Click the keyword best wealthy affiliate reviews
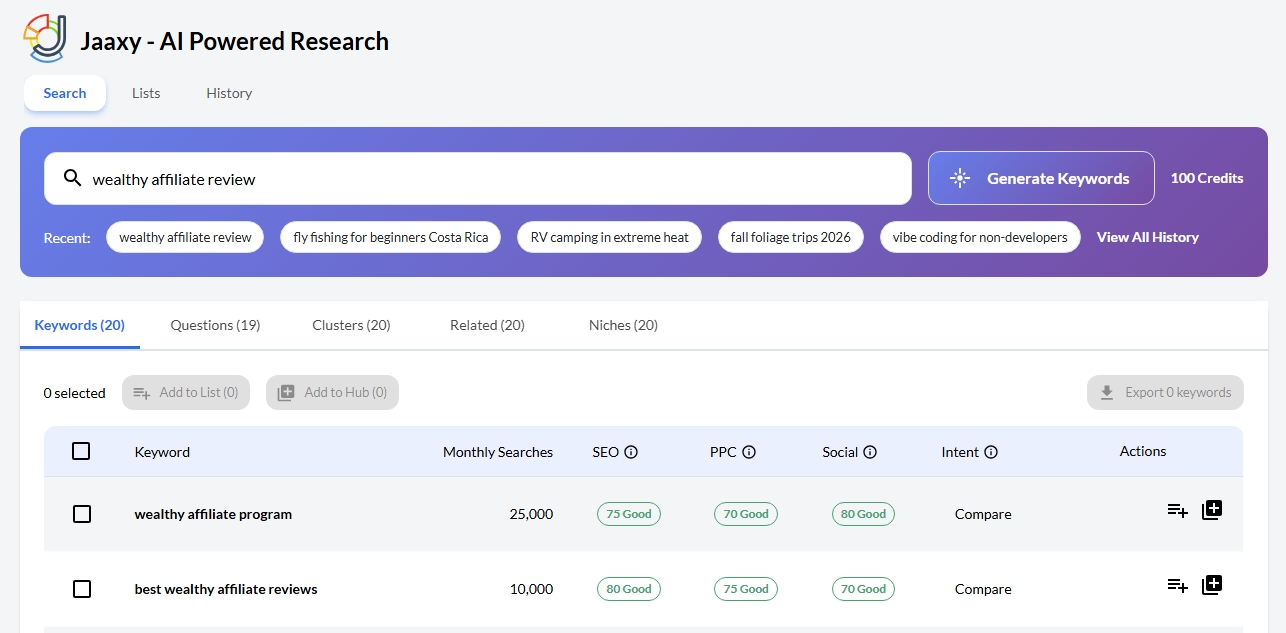The width and height of the screenshot is (1286, 633). coord(226,589)
